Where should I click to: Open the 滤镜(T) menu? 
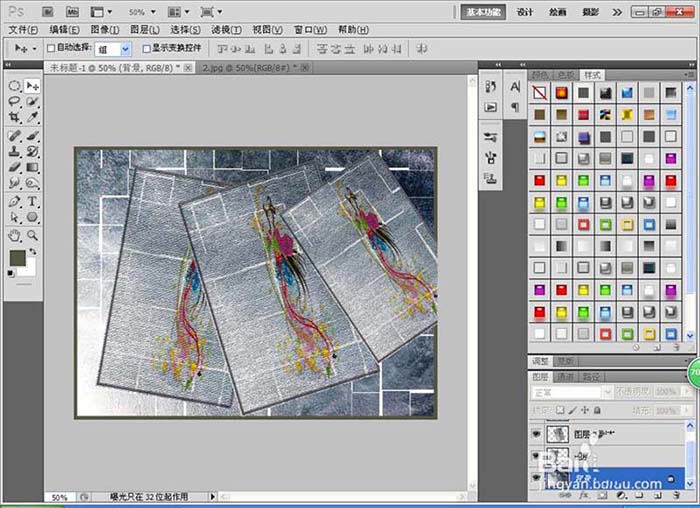point(226,30)
